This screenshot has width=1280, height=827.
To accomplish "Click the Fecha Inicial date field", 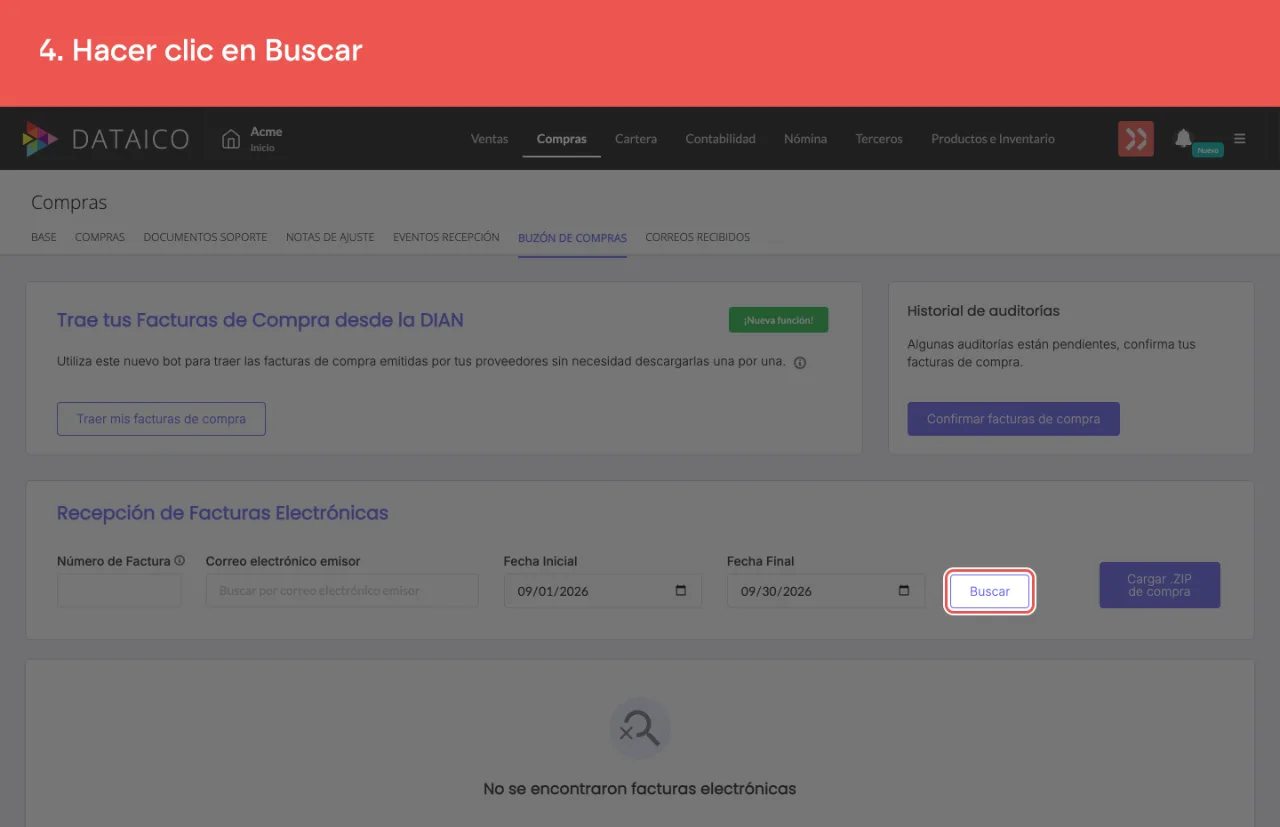I will [603, 591].
